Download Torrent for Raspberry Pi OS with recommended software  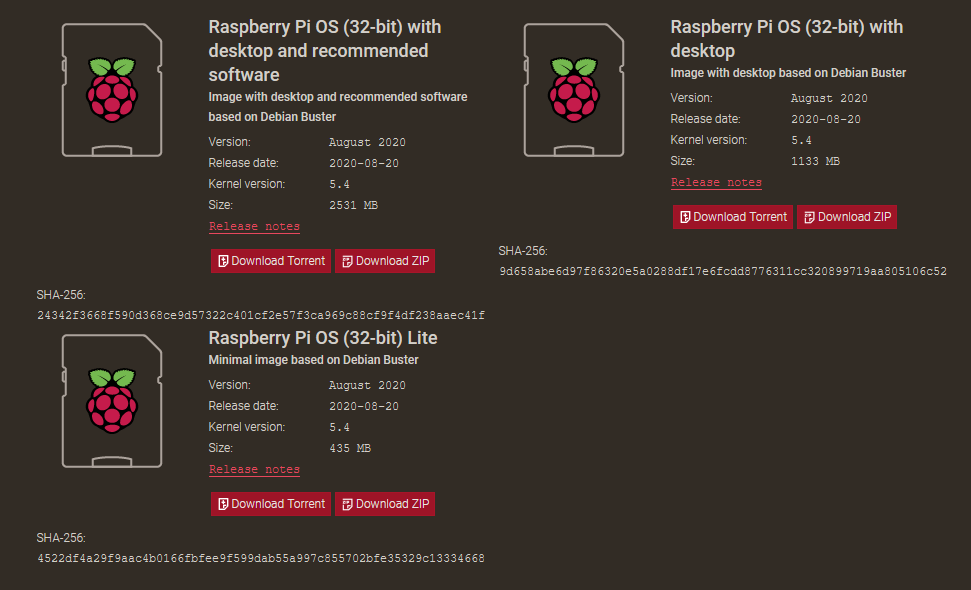coord(271,260)
